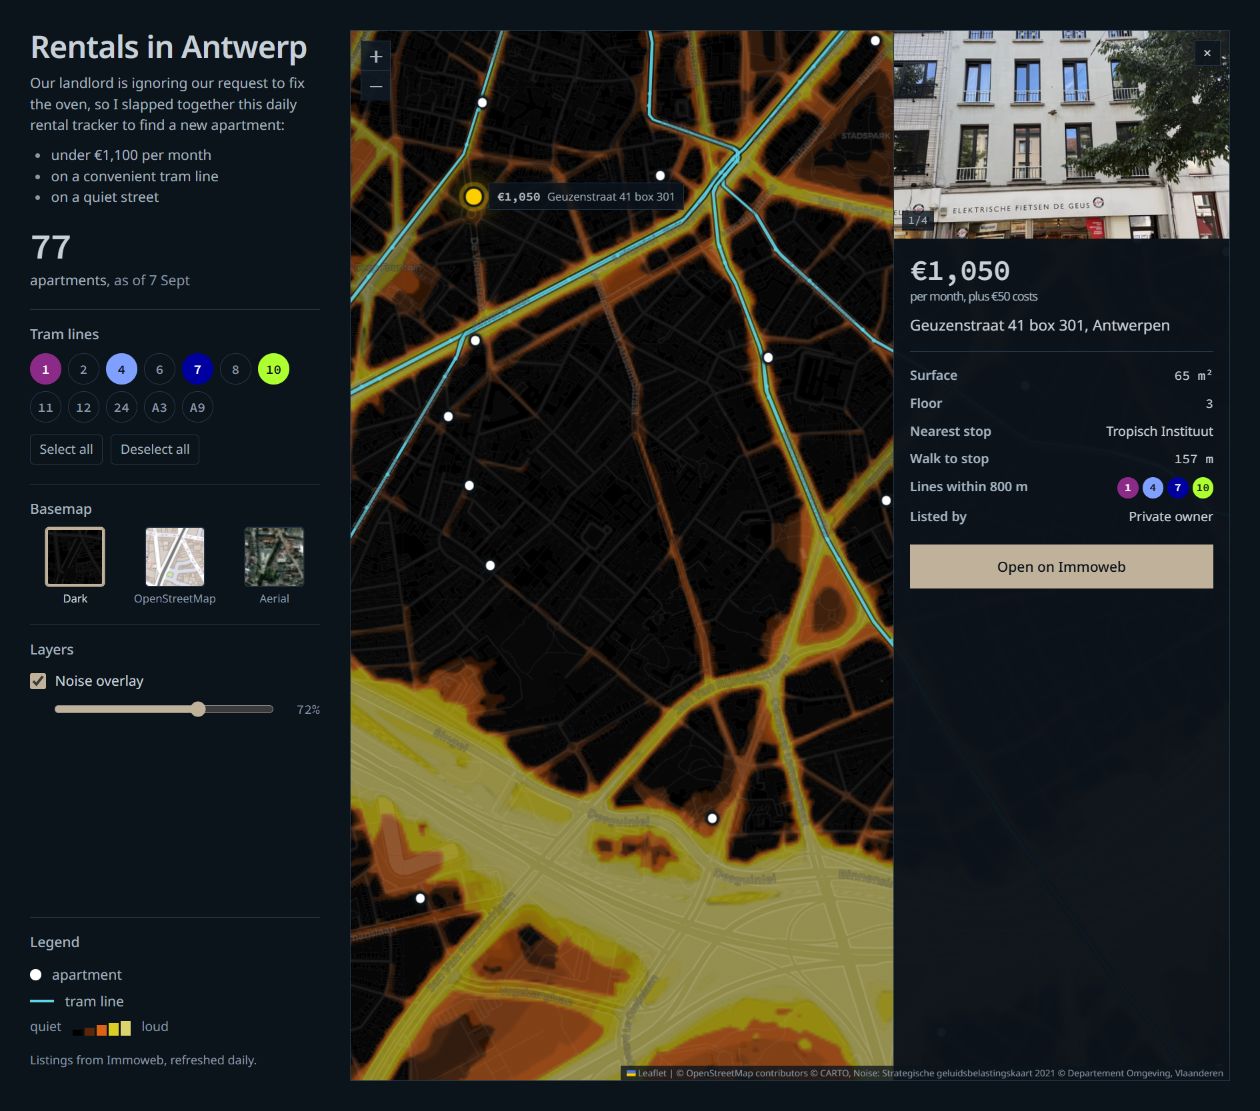Click the apartment photo in detail panel

point(1061,134)
